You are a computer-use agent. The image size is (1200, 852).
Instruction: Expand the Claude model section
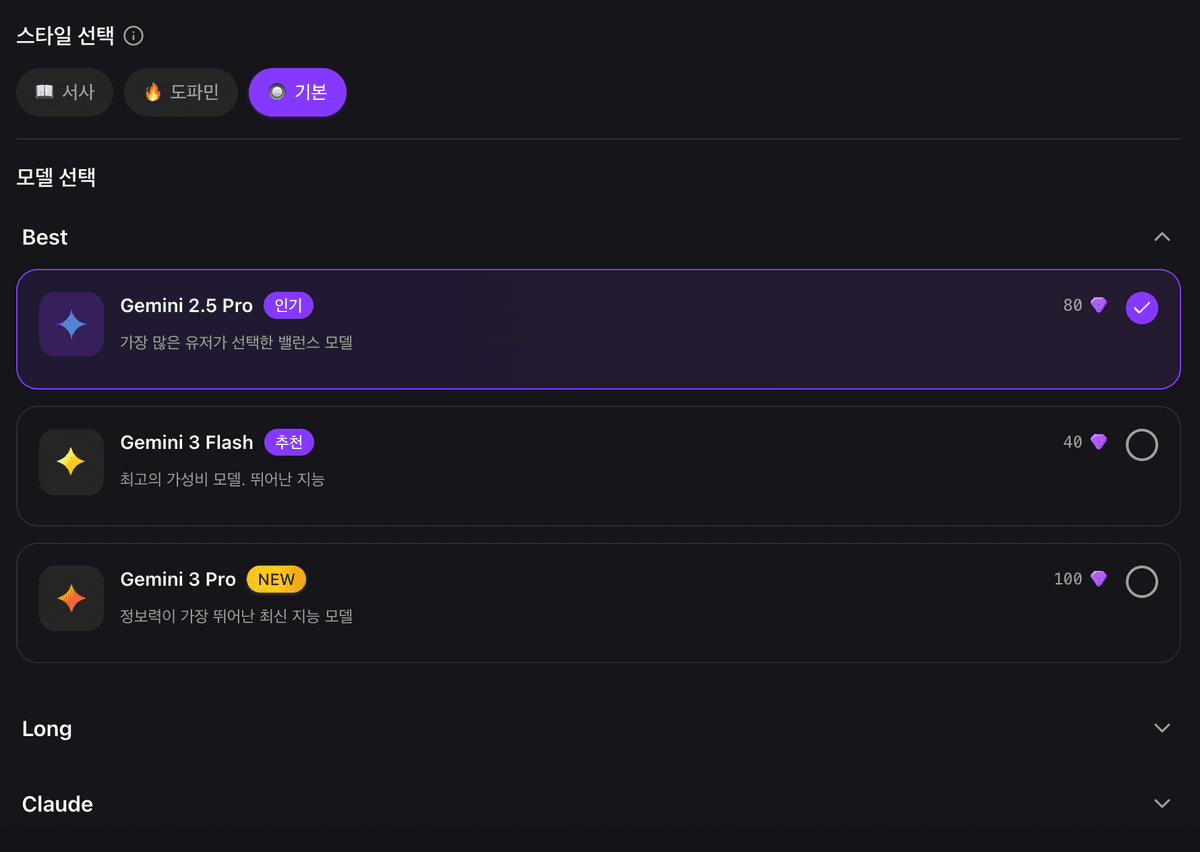[1162, 804]
